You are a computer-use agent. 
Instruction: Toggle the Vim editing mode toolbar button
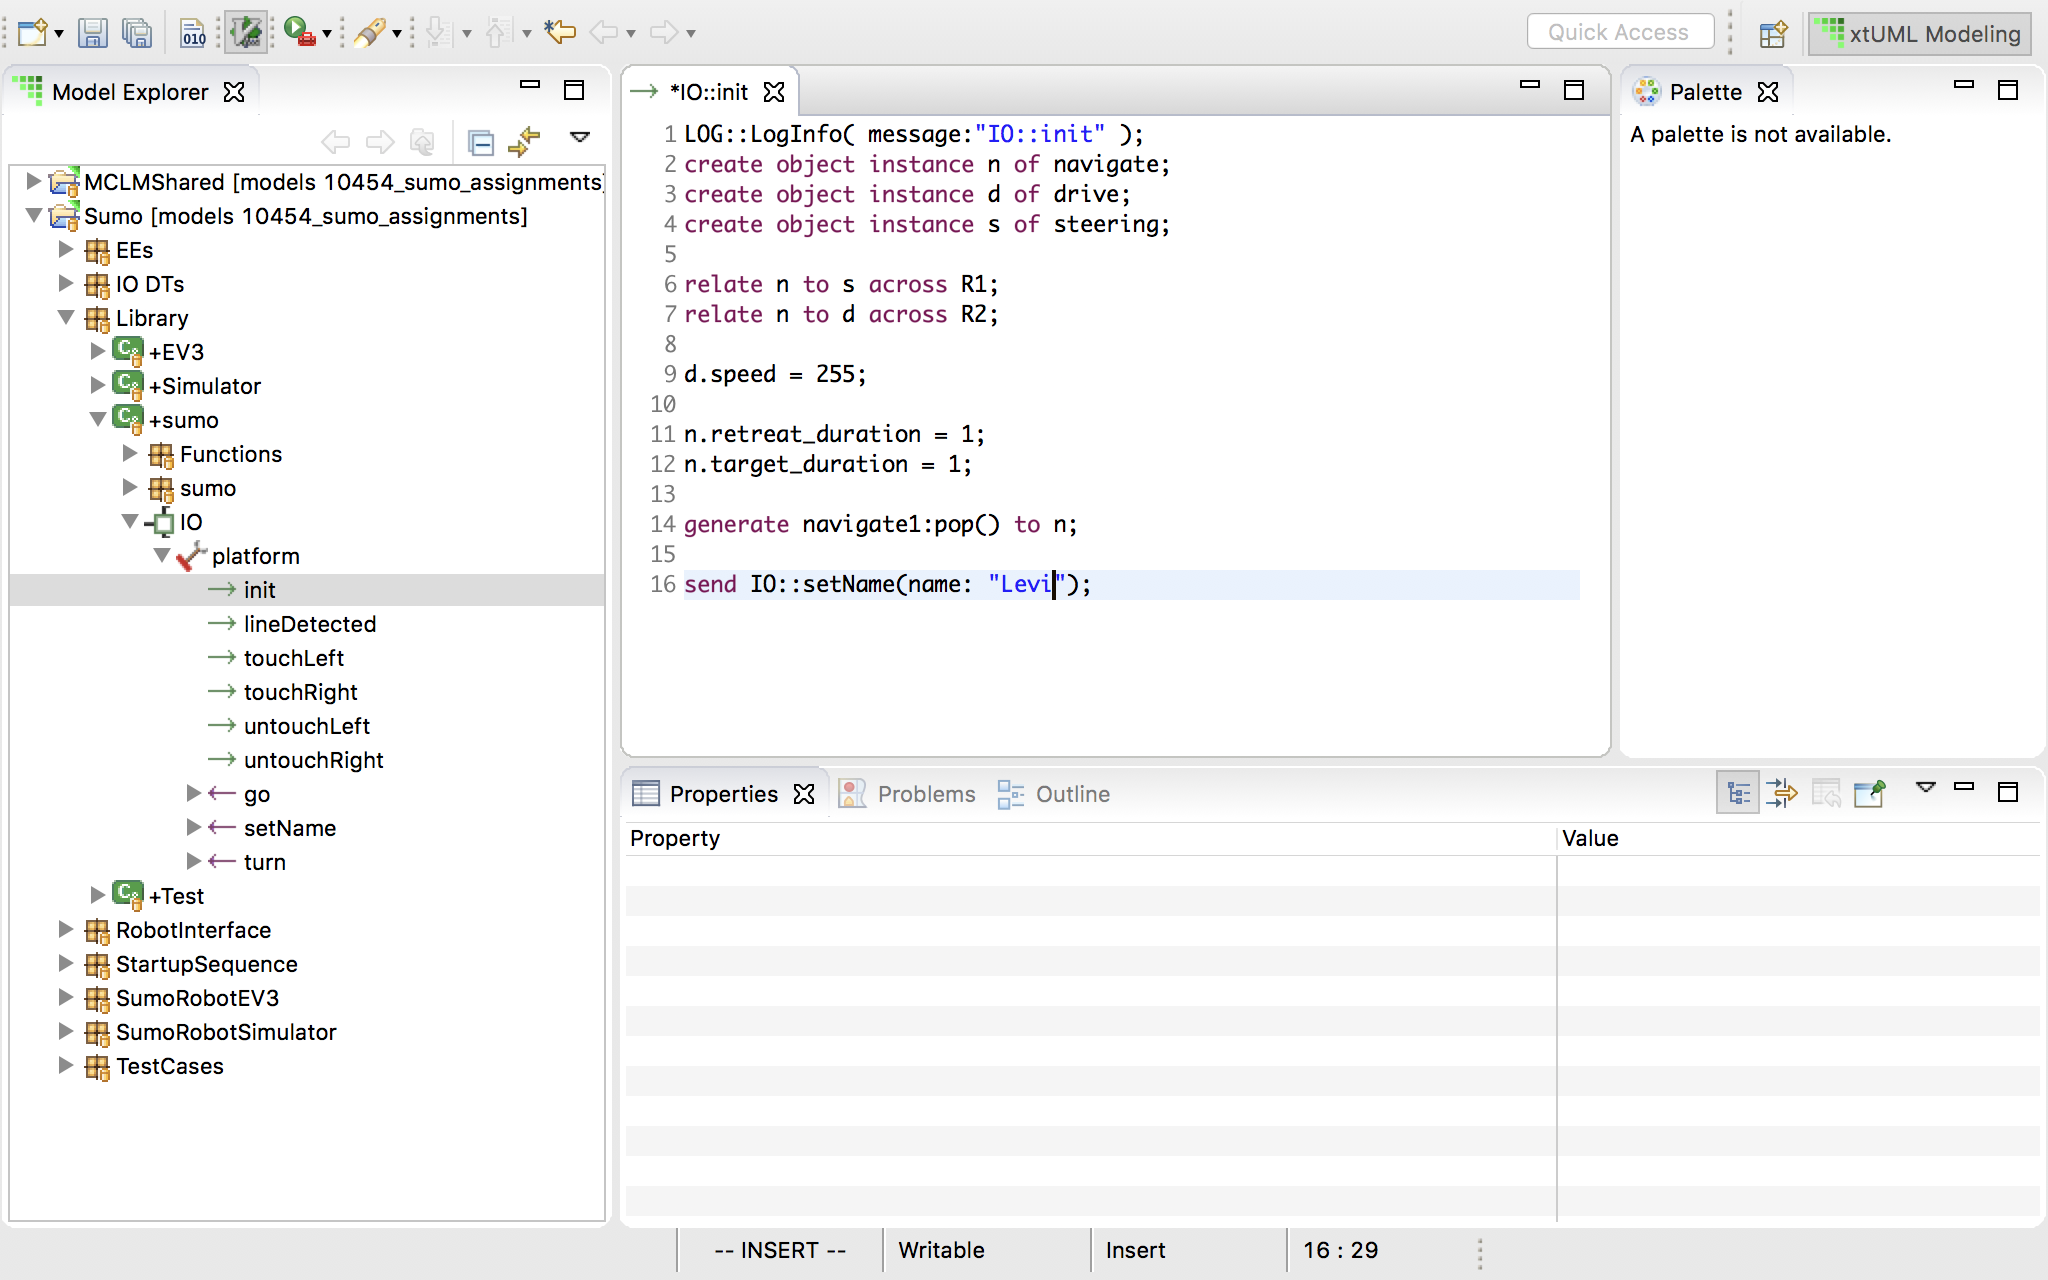(246, 33)
